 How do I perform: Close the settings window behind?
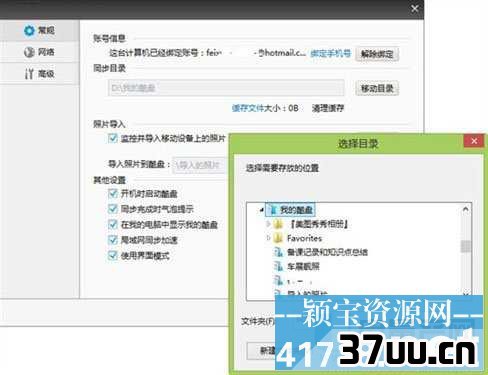[x=415, y=9]
